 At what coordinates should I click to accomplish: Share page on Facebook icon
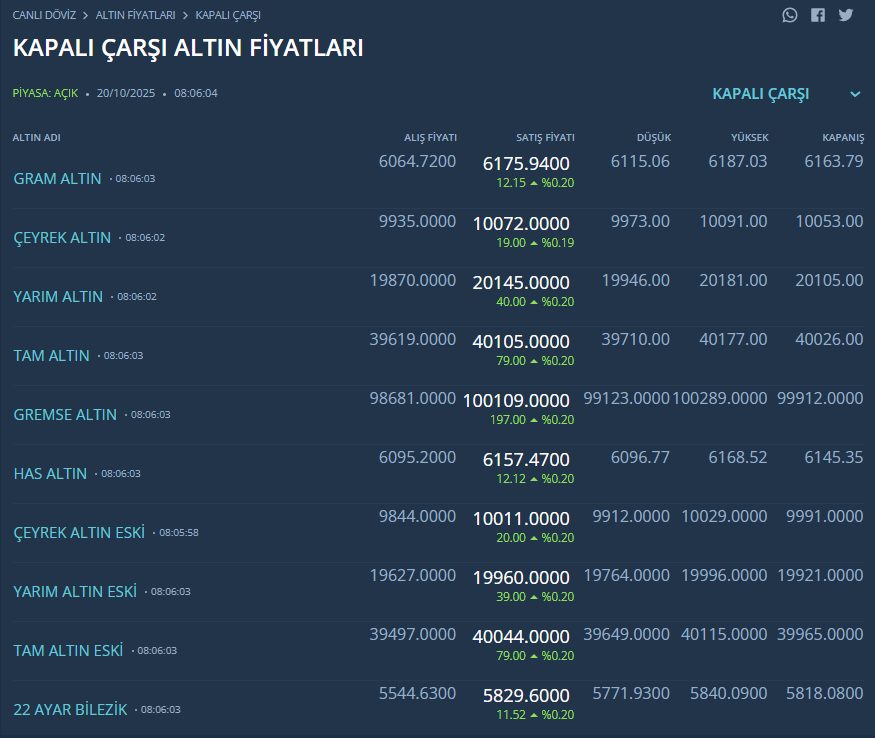click(818, 15)
